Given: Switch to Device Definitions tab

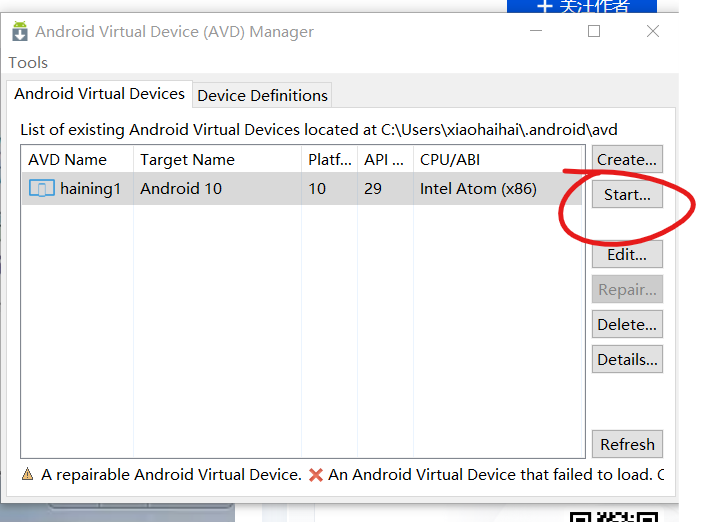Looking at the screenshot, I should click(x=262, y=95).
